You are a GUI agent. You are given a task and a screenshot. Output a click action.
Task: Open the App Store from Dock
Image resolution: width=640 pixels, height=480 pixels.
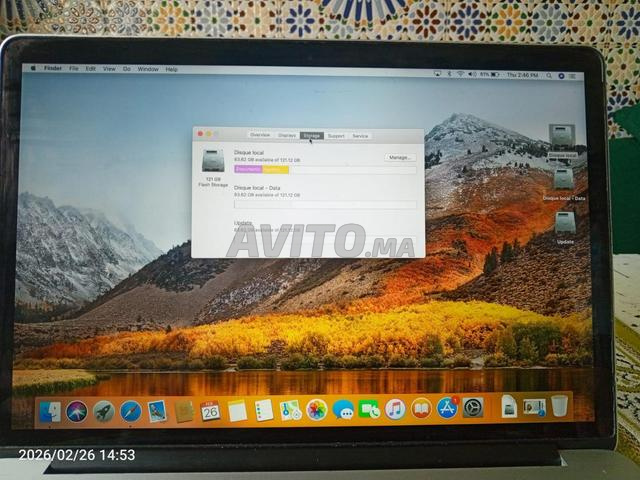pyautogui.click(x=447, y=407)
